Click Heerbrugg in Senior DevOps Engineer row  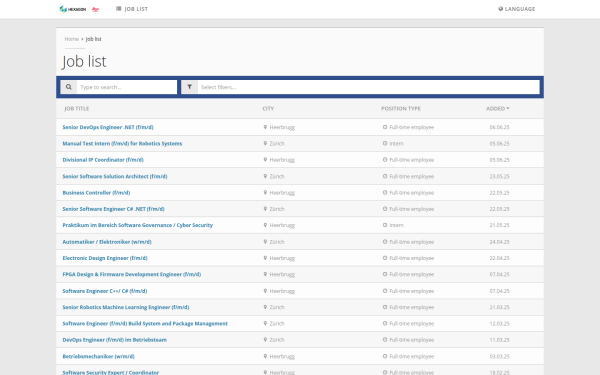[282, 127]
